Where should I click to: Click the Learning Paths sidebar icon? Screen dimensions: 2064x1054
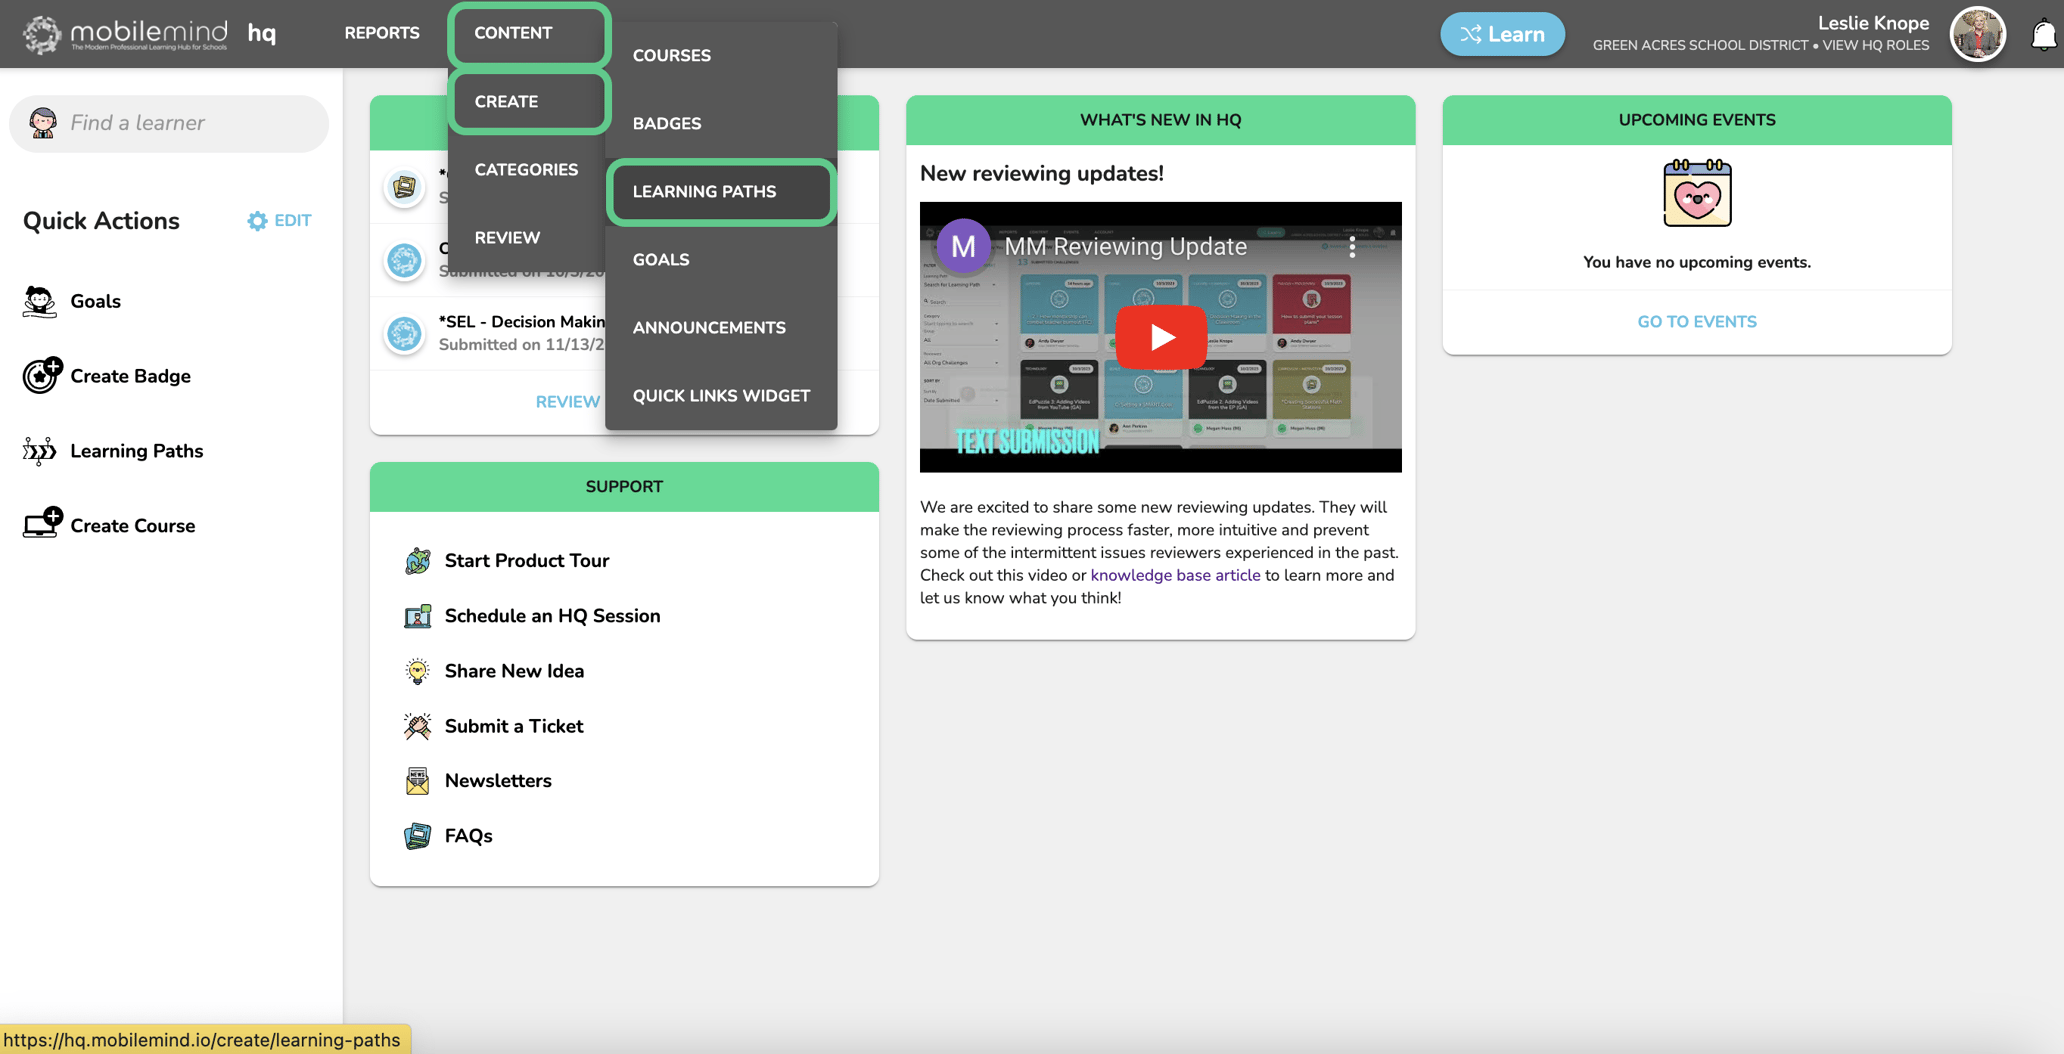[x=40, y=451]
